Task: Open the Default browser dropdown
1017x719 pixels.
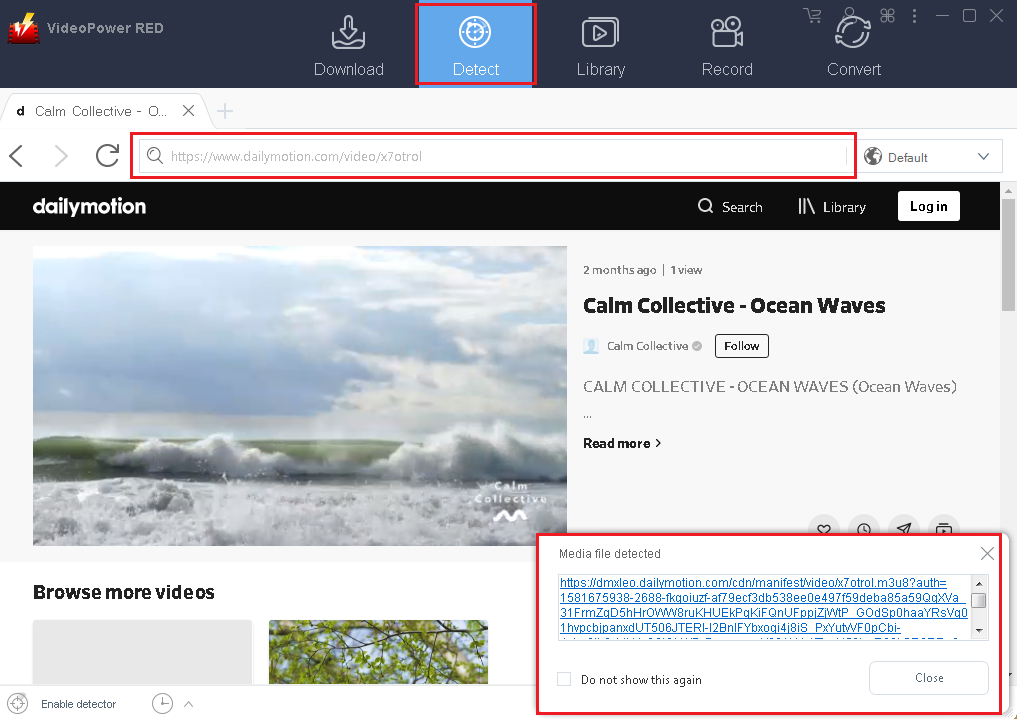Action: [928, 157]
